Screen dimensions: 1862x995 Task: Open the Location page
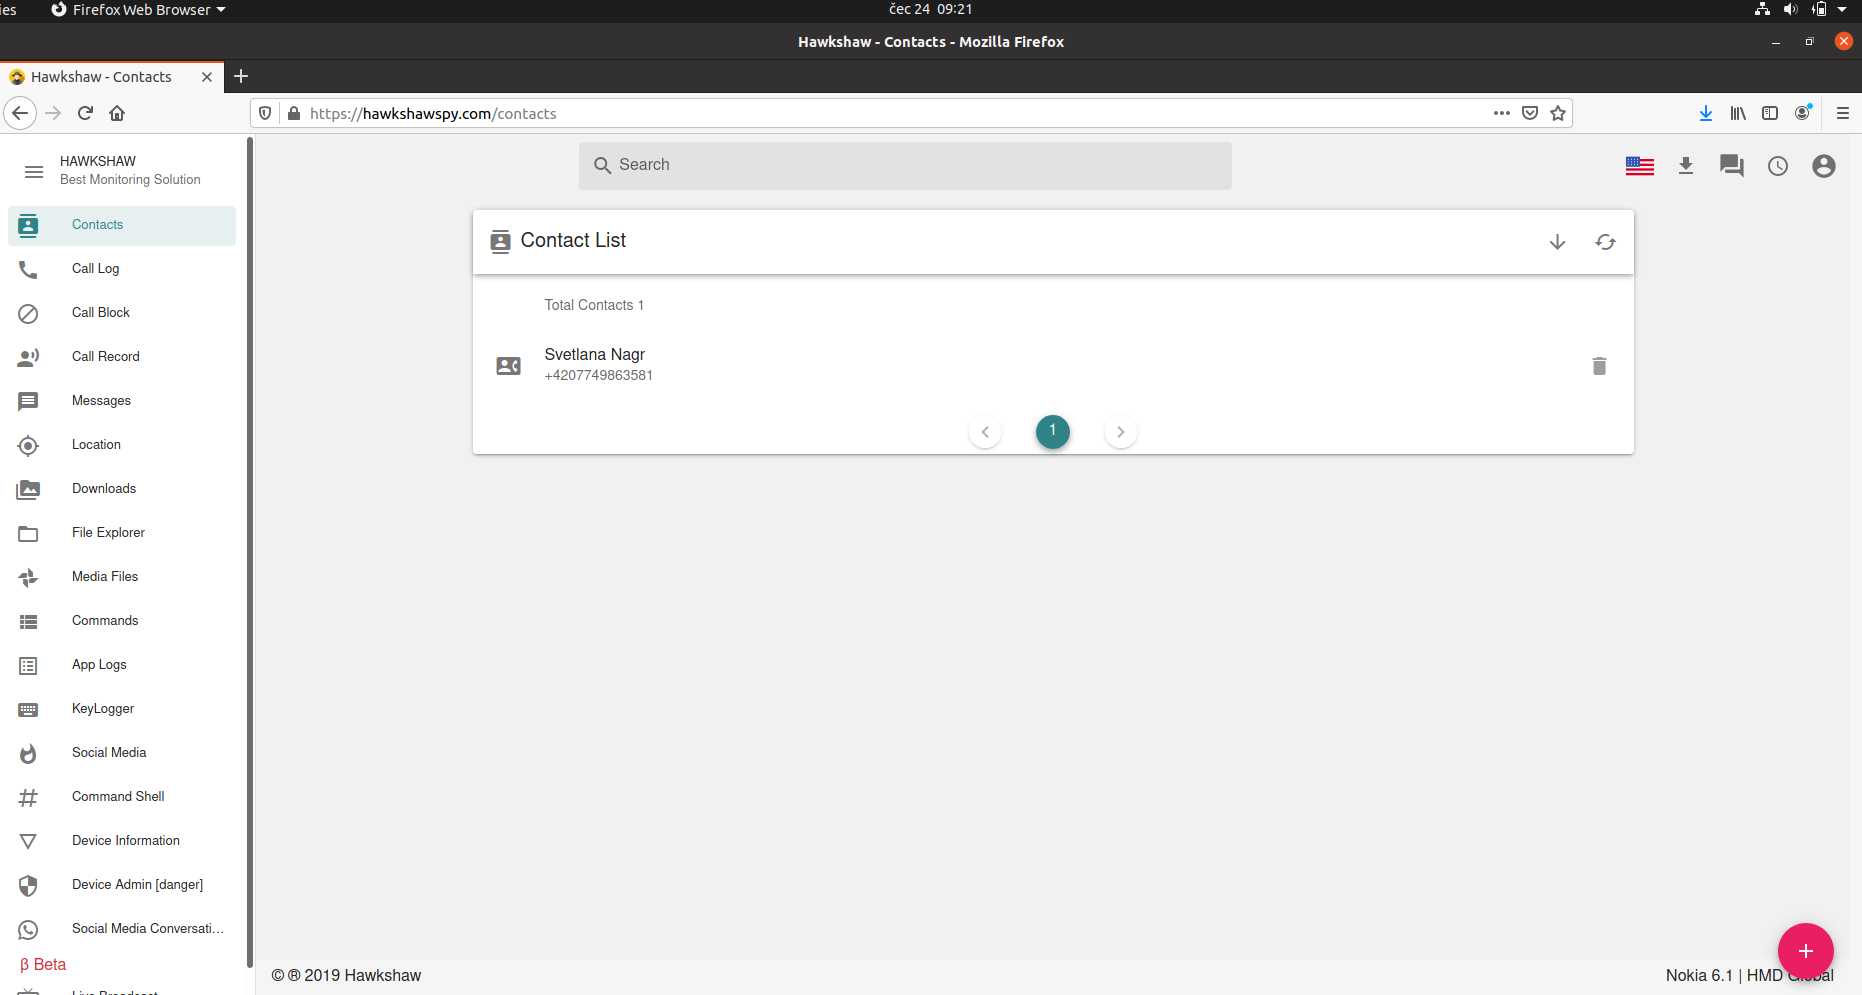[x=122, y=445]
